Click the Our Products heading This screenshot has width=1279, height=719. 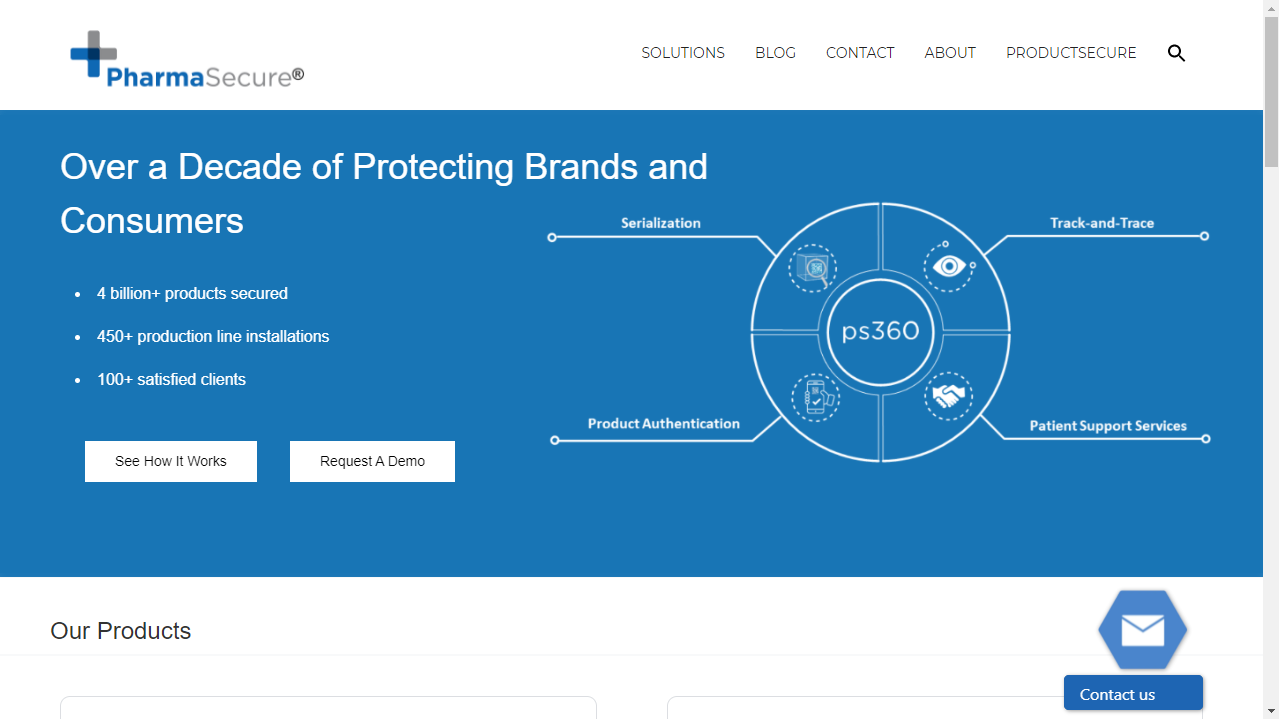coord(121,631)
